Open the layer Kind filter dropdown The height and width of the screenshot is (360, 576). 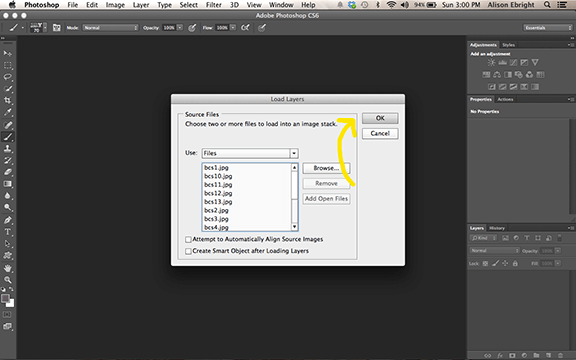point(483,238)
